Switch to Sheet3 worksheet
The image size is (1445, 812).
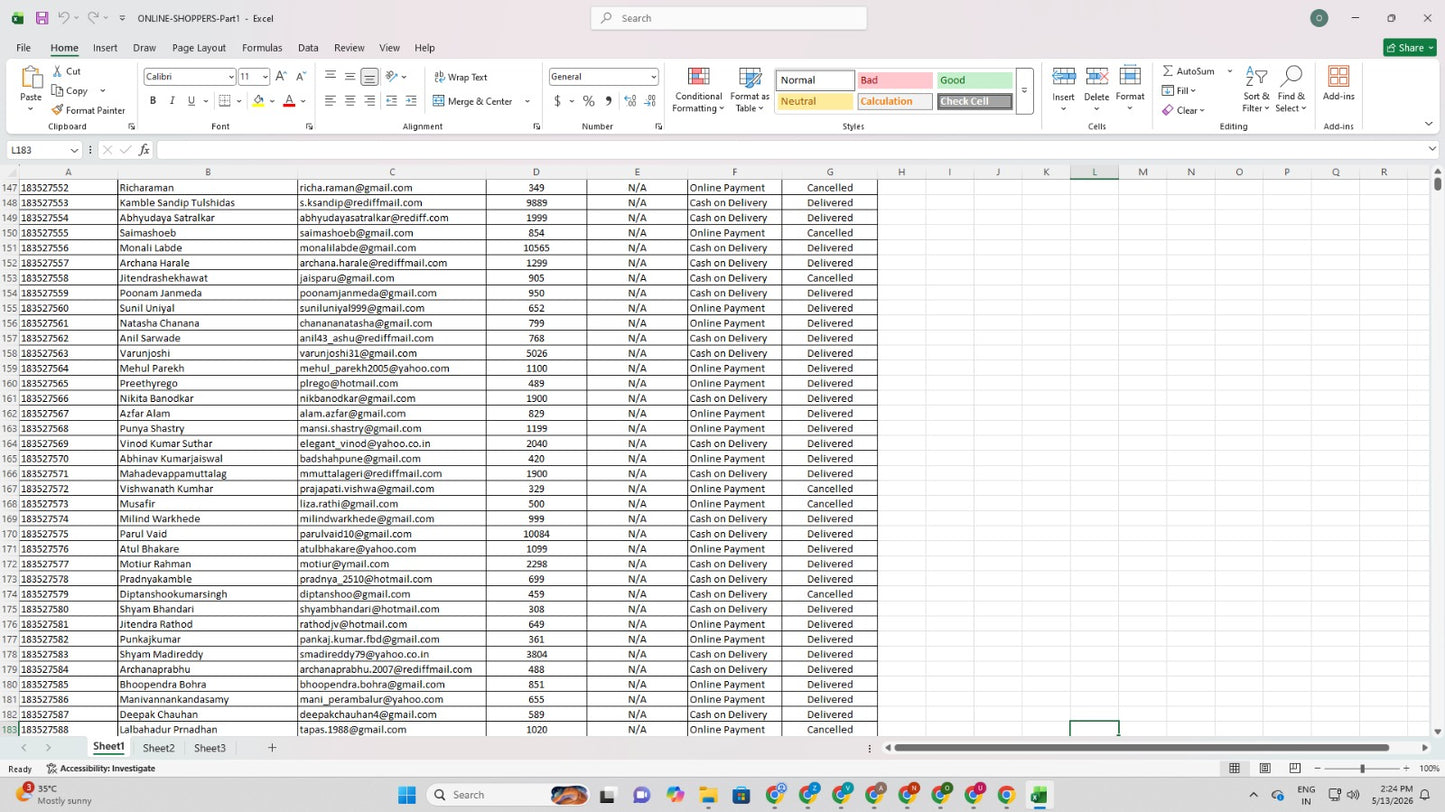tap(210, 748)
